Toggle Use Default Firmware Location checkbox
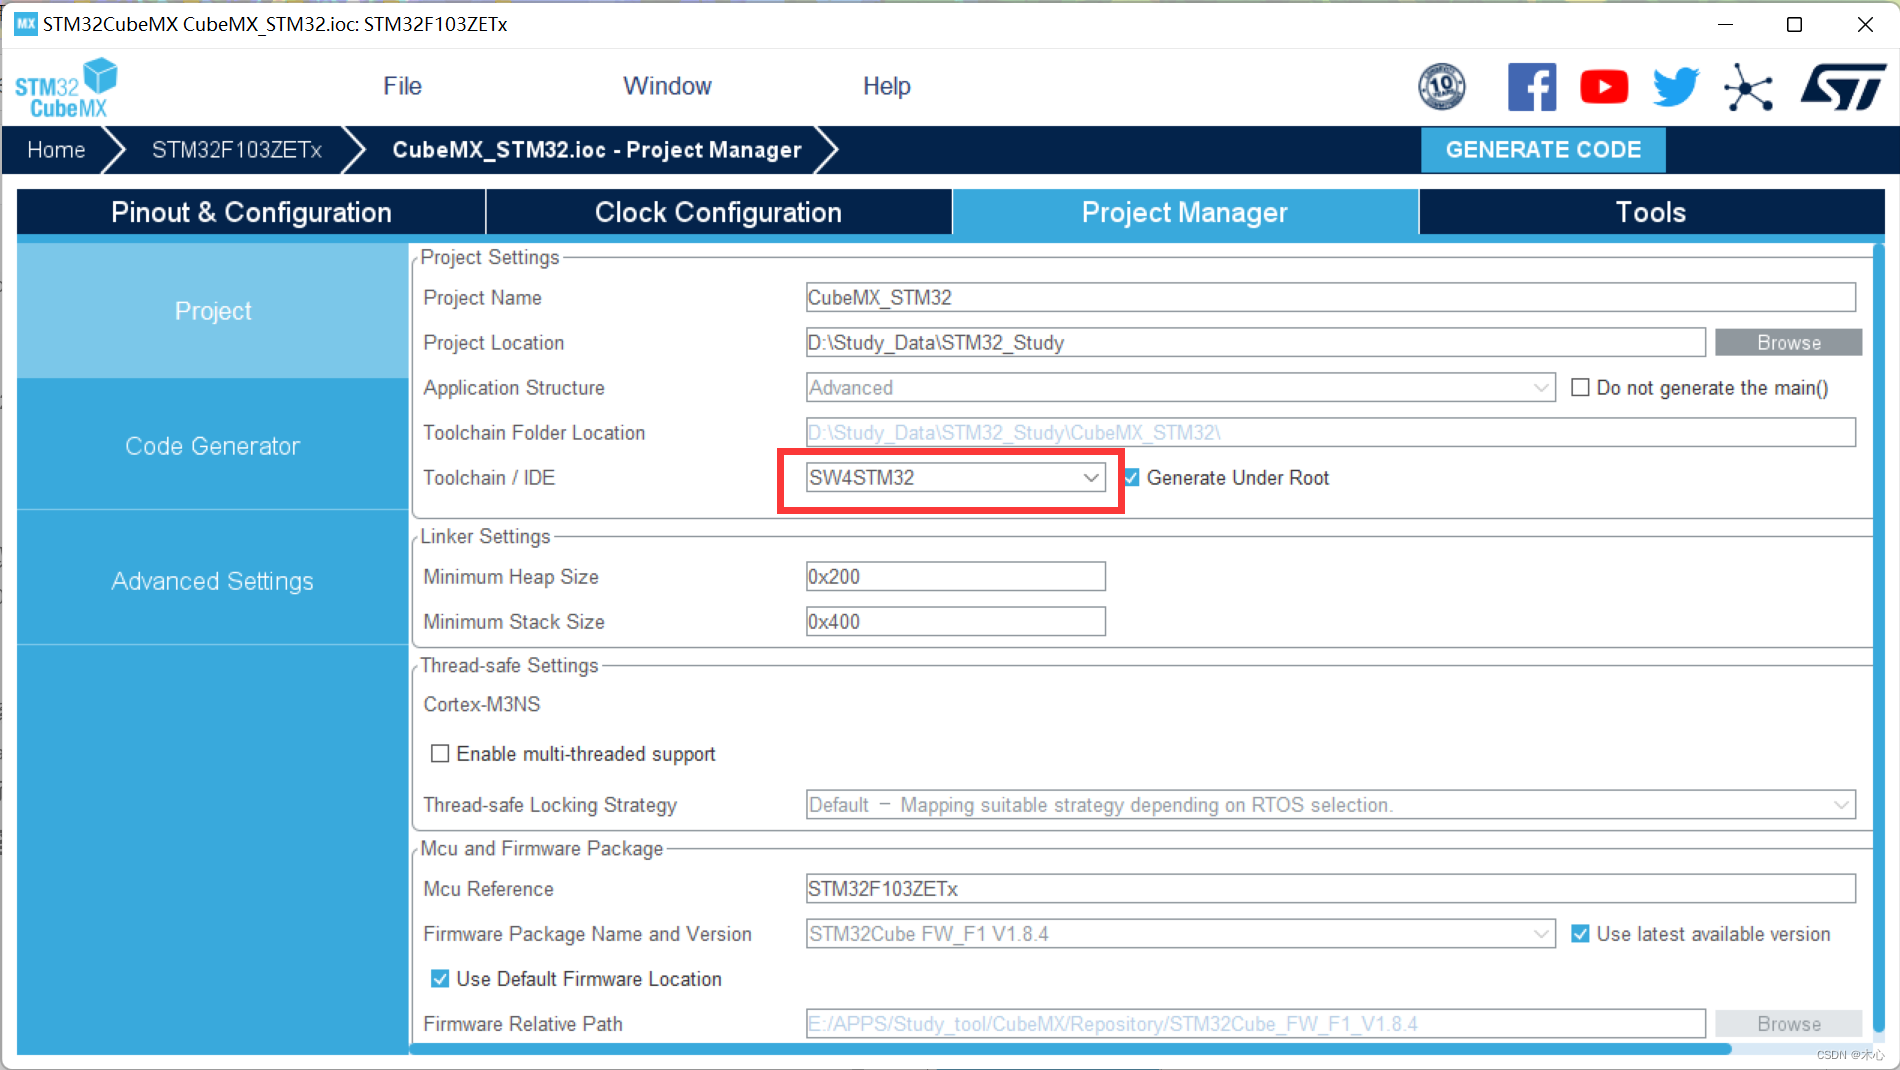The image size is (1900, 1070). 439,978
